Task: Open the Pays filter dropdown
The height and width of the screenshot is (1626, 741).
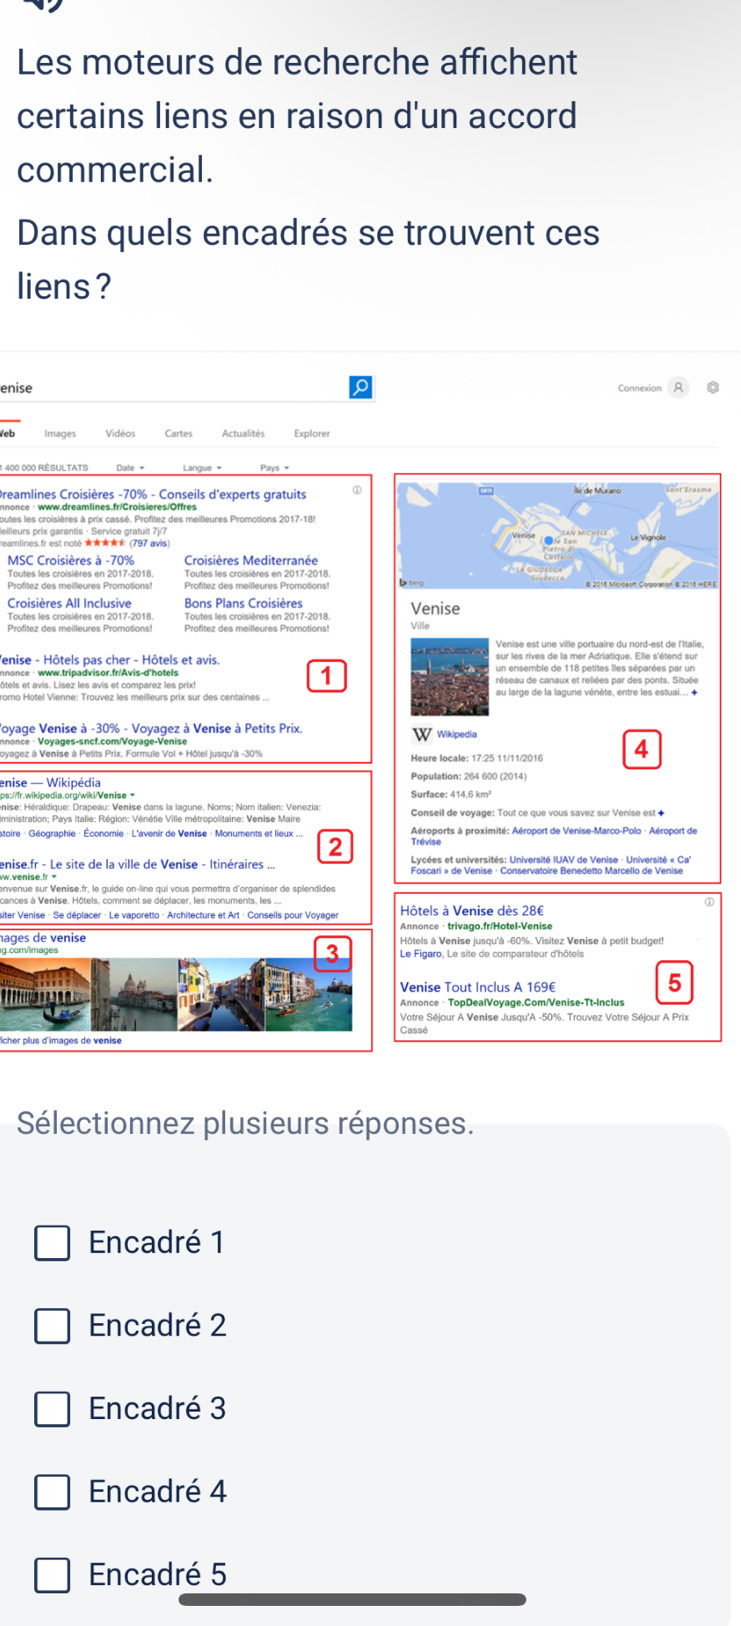Action: [274, 467]
